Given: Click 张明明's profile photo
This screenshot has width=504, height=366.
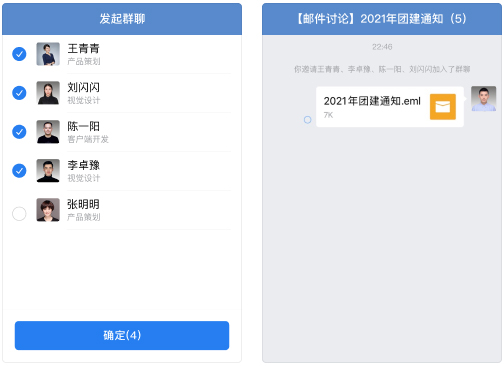Looking at the screenshot, I should [x=48, y=210].
